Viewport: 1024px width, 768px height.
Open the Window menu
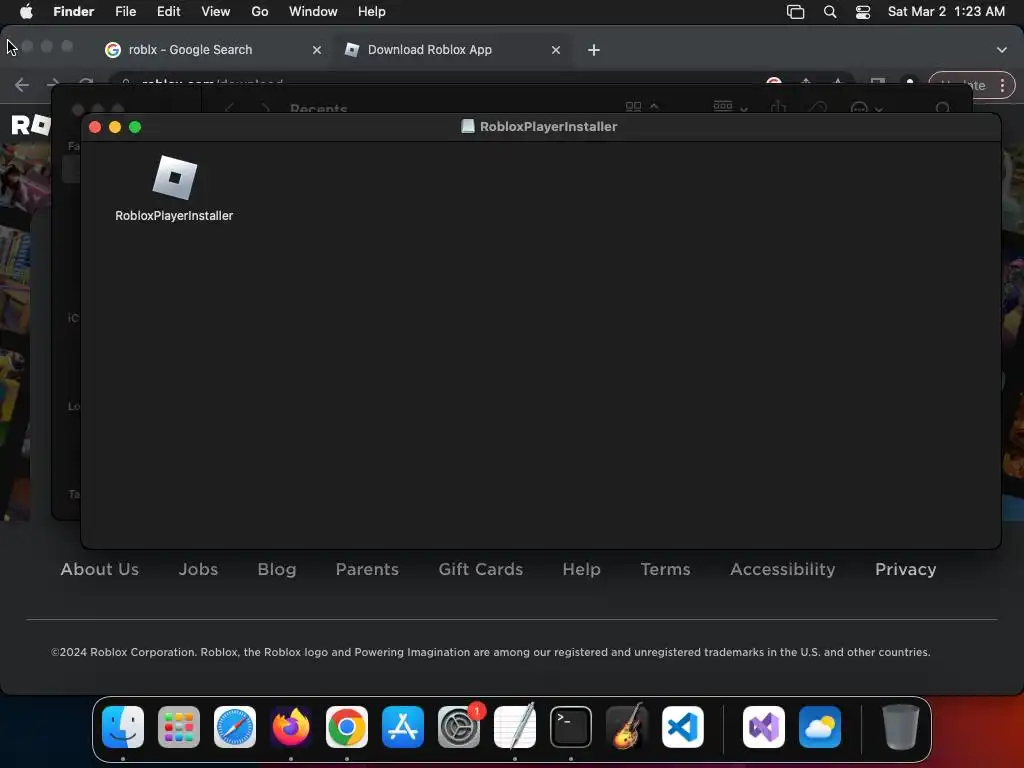tap(313, 12)
